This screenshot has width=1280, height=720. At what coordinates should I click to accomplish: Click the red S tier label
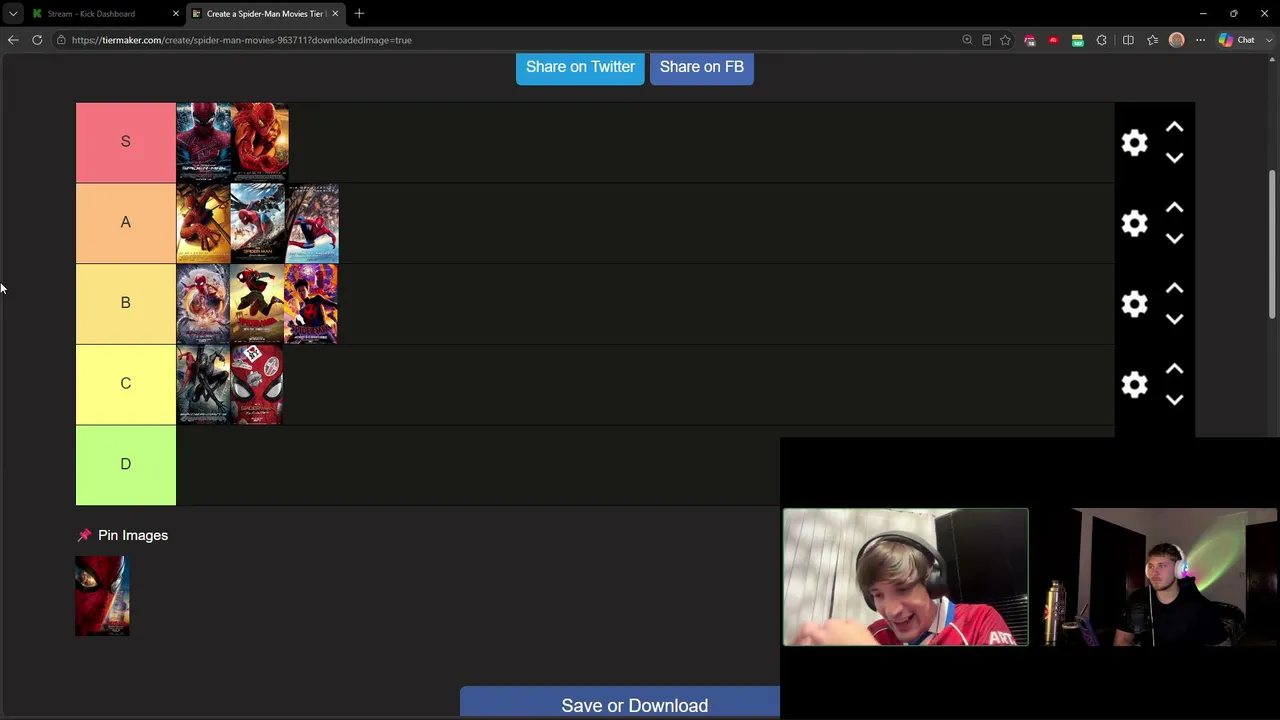pos(126,142)
